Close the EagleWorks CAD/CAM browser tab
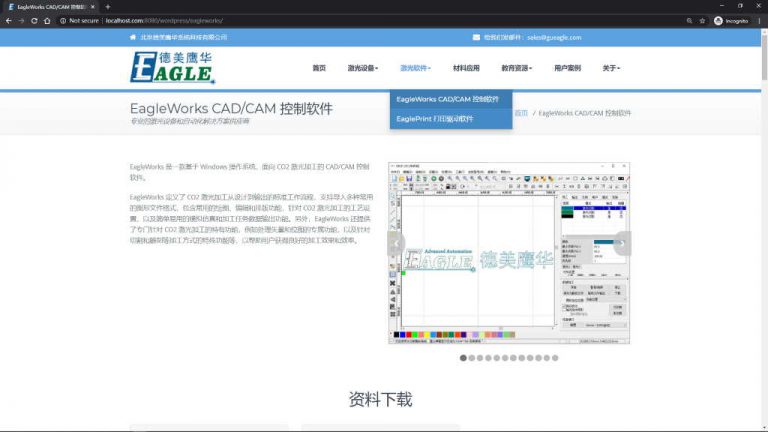 click(x=93, y=7)
